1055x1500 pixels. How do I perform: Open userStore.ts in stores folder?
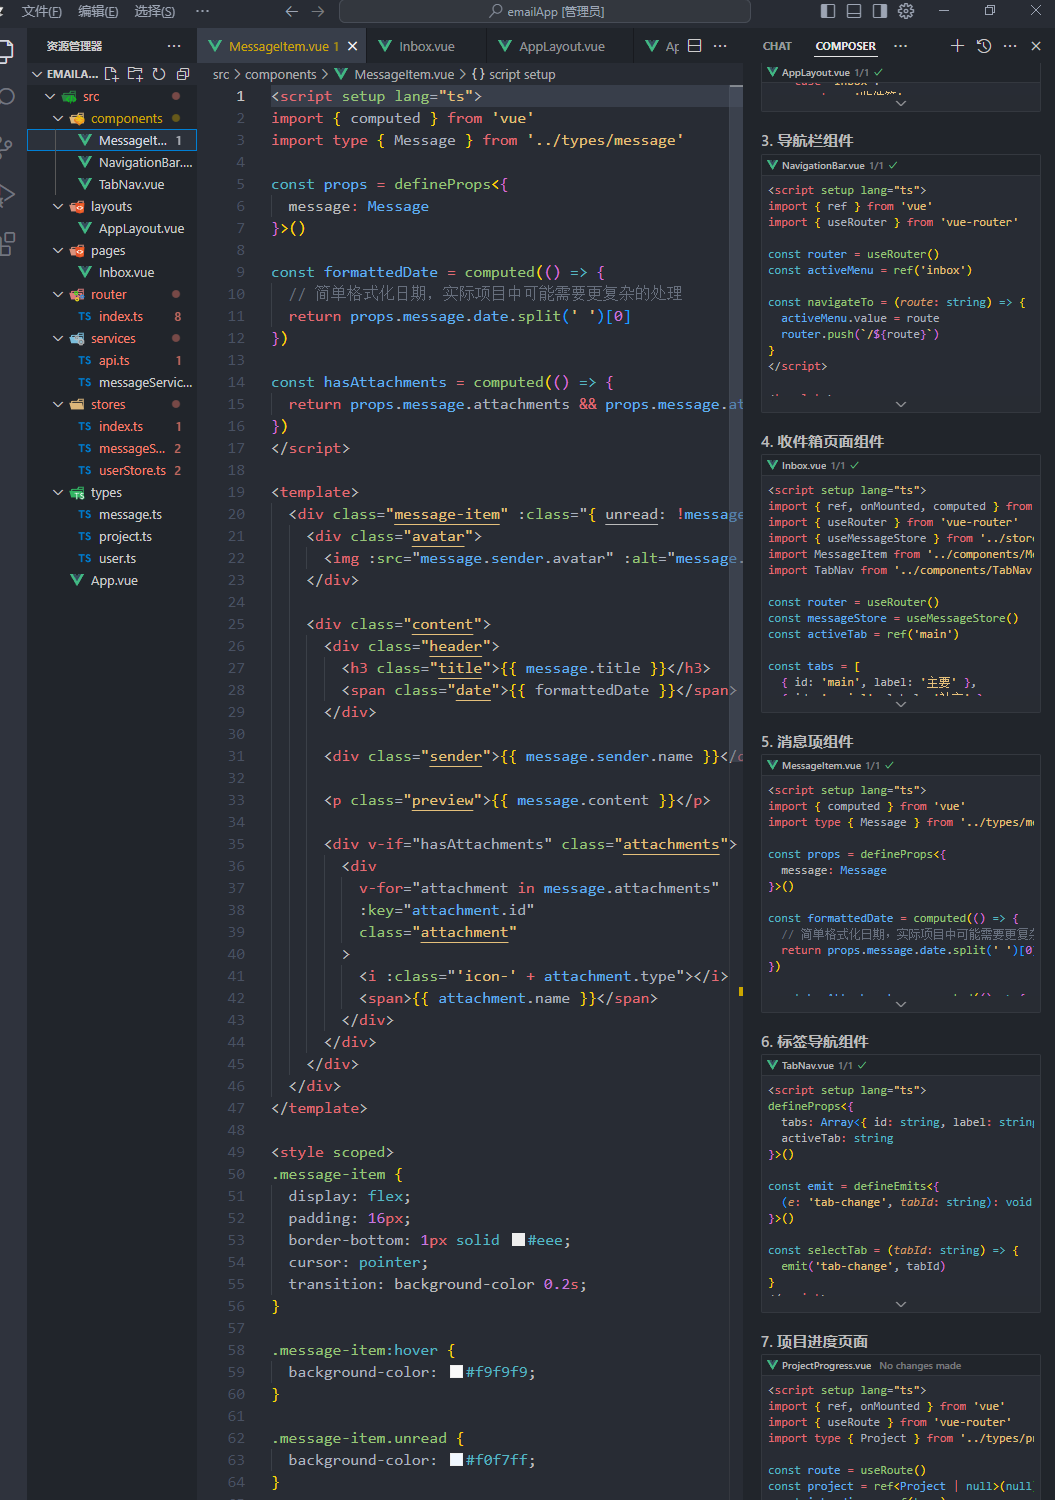coord(112,470)
